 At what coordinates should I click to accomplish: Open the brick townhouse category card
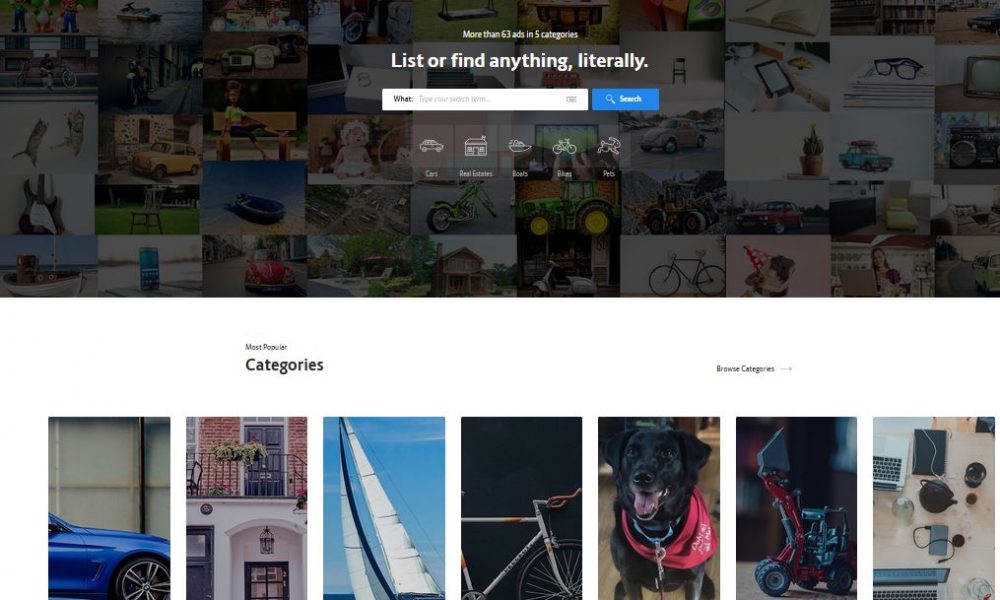247,508
